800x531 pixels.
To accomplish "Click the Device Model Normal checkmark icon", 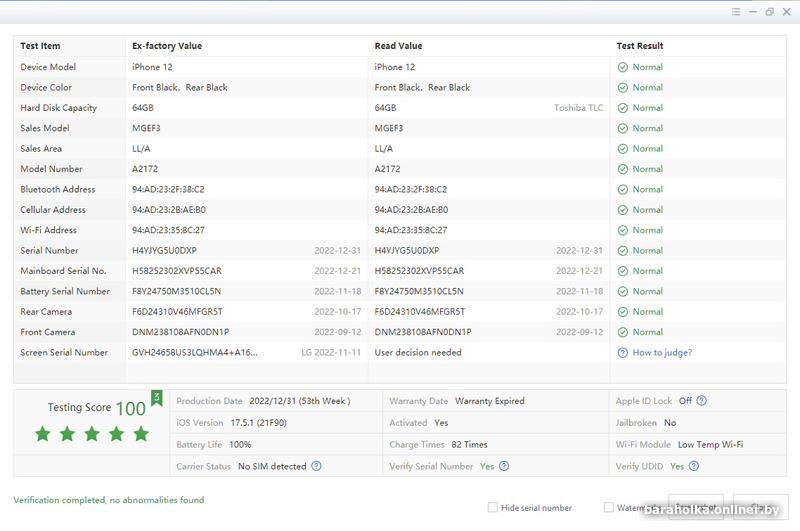I will [x=623, y=67].
